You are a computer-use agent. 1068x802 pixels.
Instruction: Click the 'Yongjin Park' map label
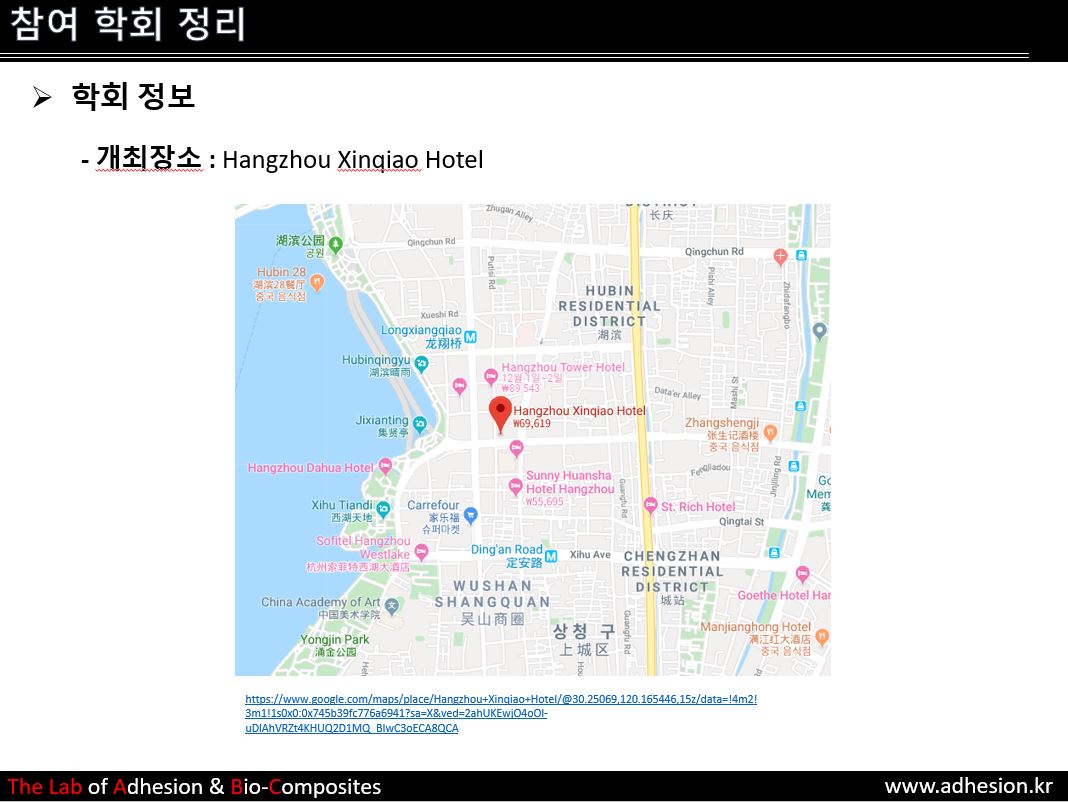coord(334,639)
